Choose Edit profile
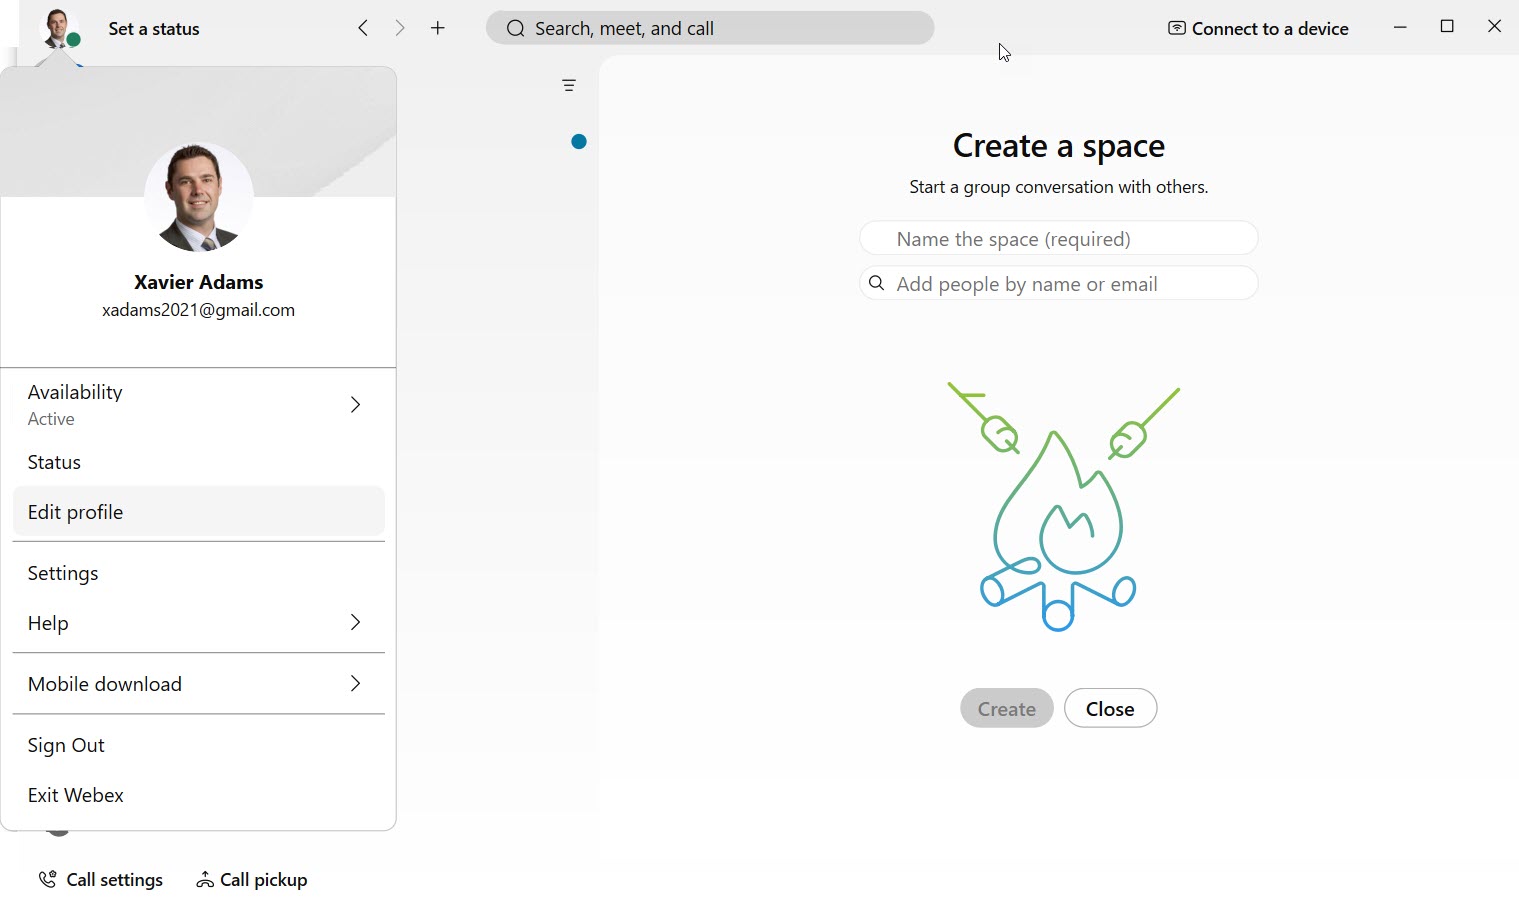The width and height of the screenshot is (1519, 899). pos(198,512)
